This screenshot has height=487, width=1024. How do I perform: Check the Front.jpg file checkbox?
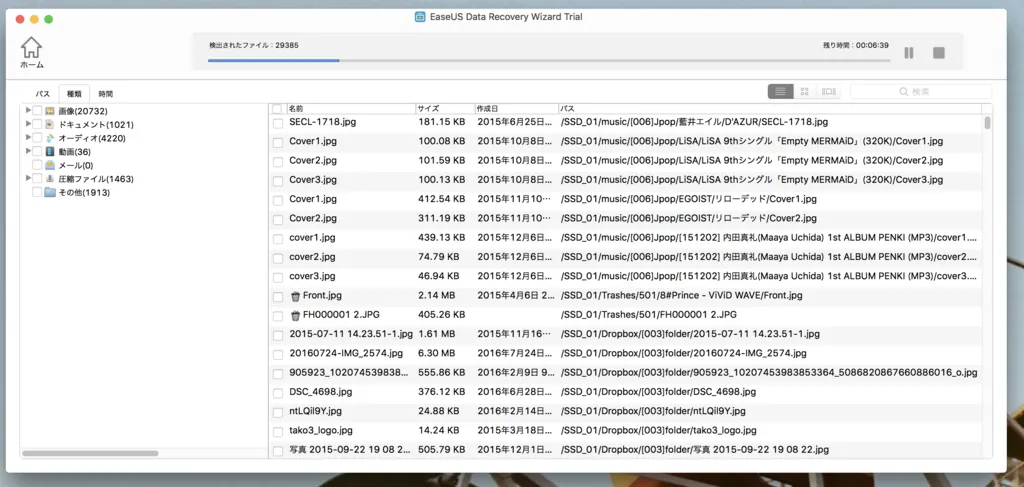tap(278, 296)
